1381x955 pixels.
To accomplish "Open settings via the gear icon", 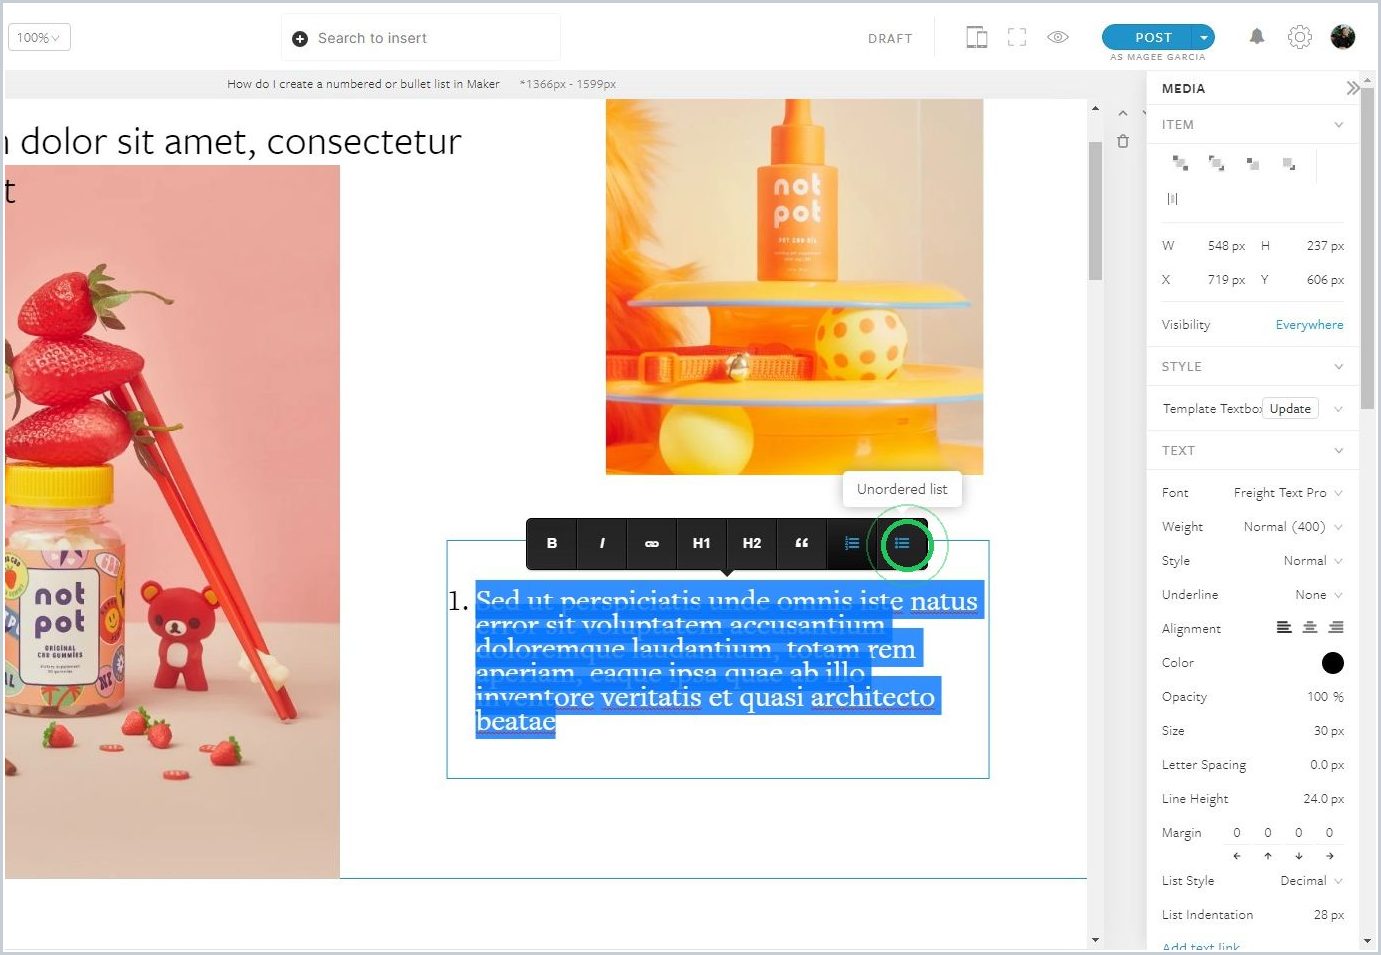I will click(x=1299, y=37).
